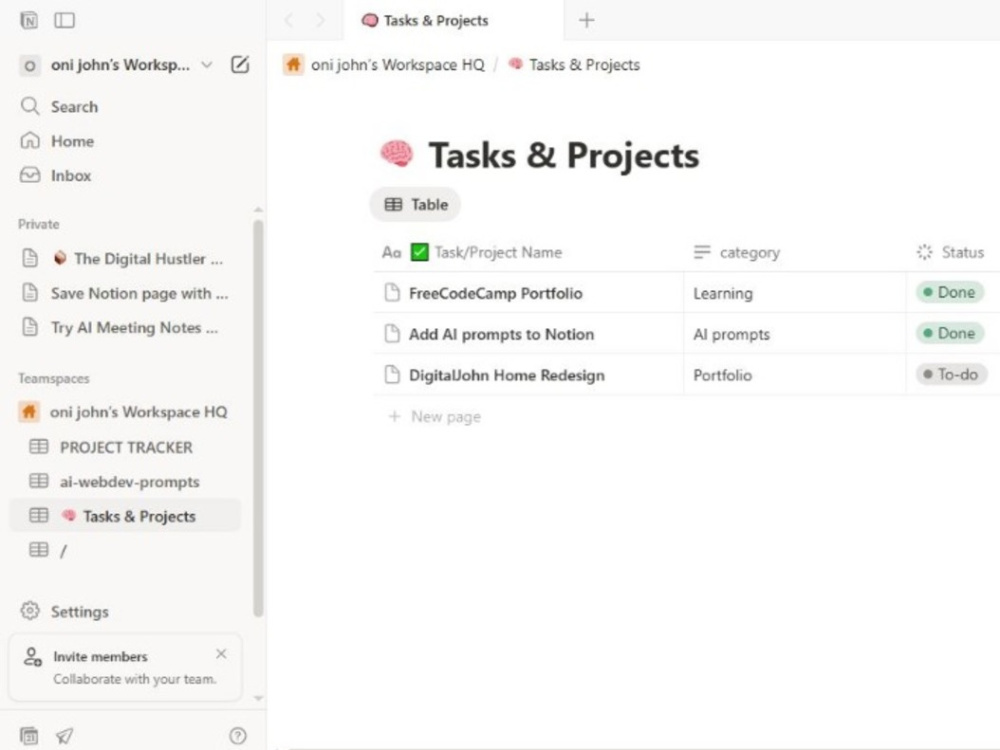Click table icon beside slash page
Image resolution: width=1000 pixels, height=750 pixels.
[x=39, y=550]
